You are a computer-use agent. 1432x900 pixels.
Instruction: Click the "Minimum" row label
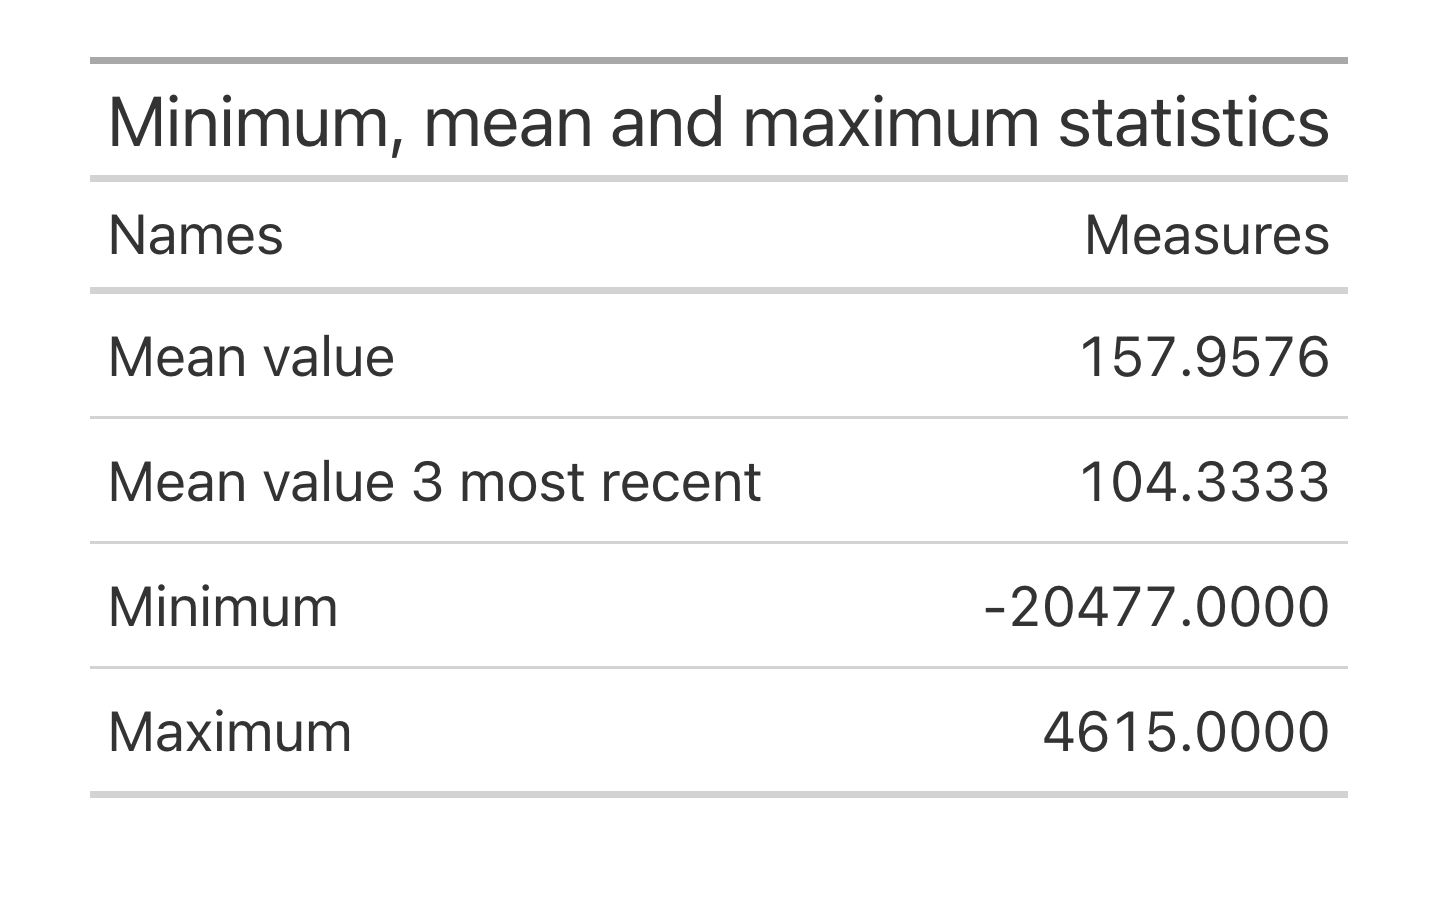pos(223,607)
